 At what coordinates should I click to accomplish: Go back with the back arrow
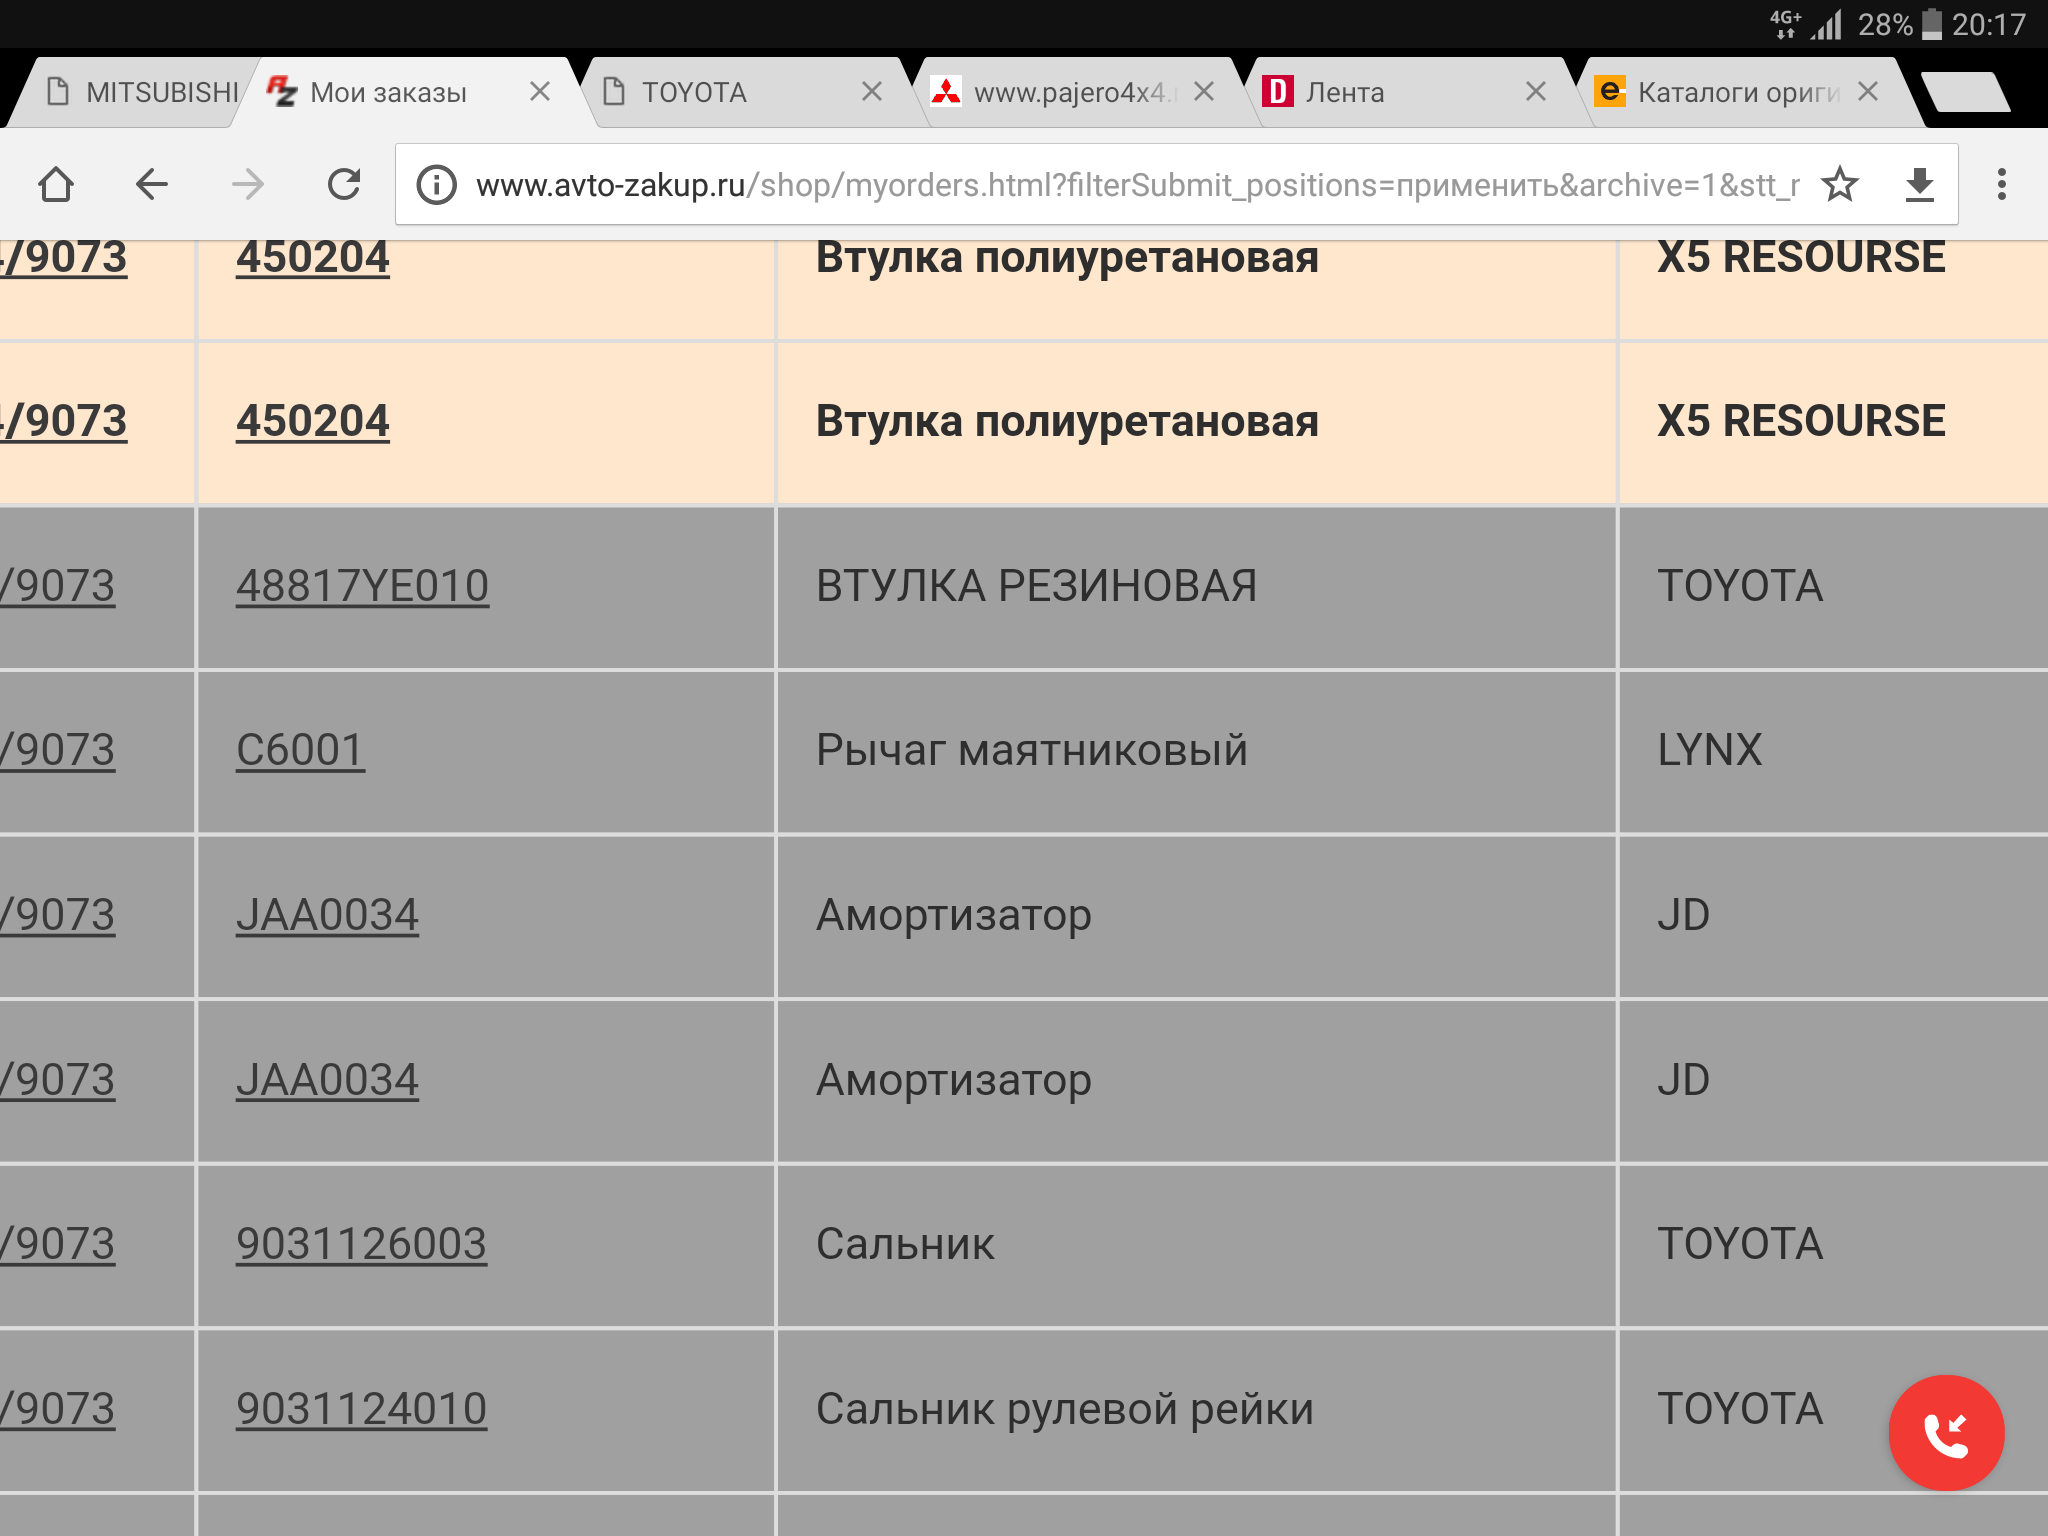(x=152, y=185)
